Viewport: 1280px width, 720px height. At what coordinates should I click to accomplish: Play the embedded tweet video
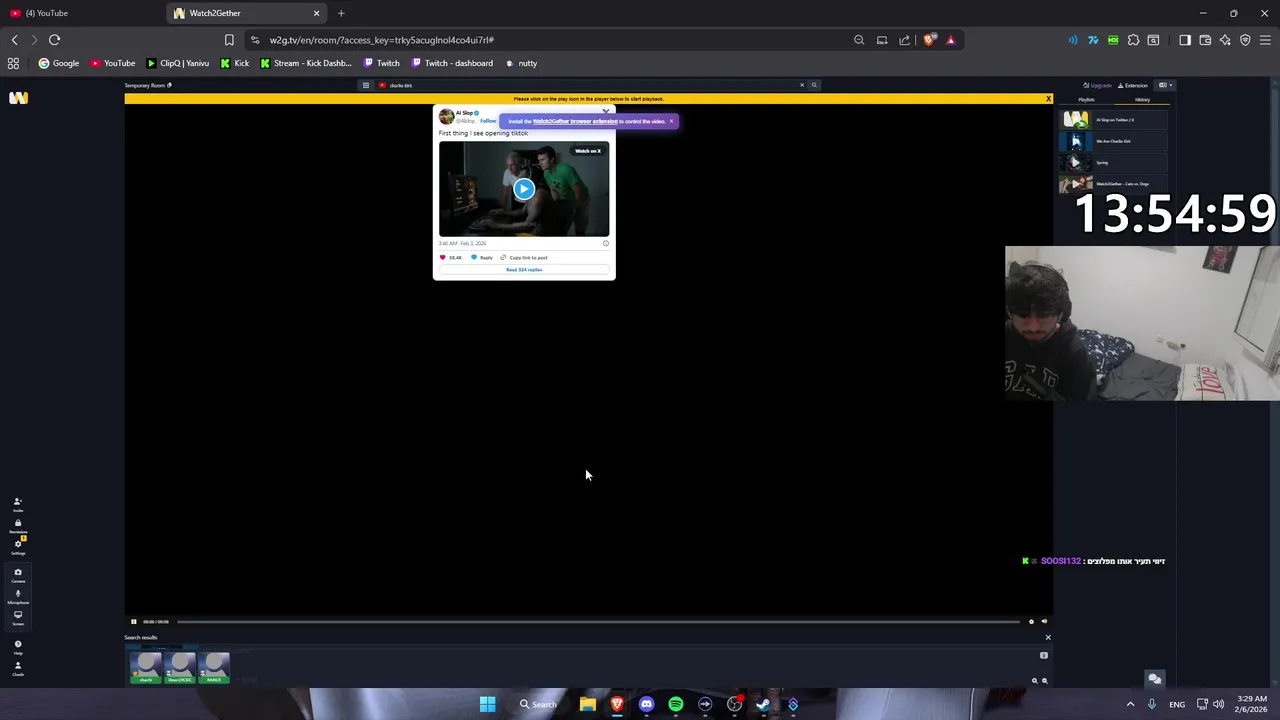[x=524, y=188]
